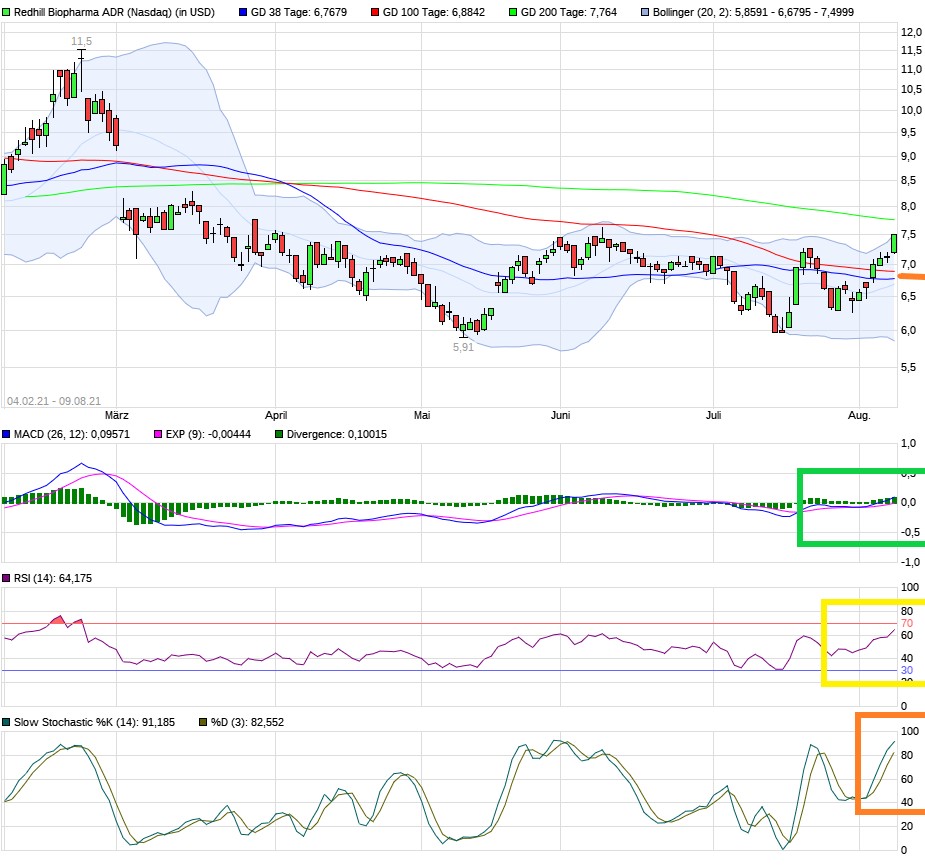This screenshot has width=925, height=865.
Task: Select the März label on the time axis
Action: (118, 414)
